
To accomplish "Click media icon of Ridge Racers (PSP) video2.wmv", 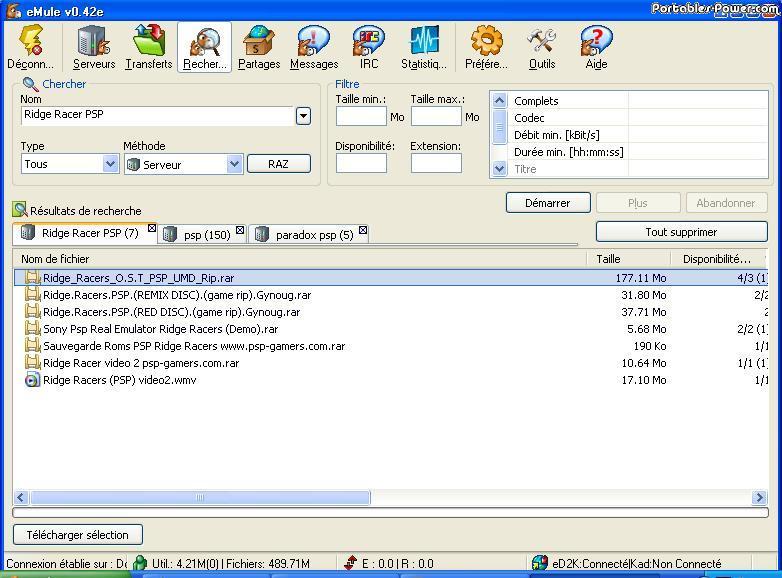I will [x=32, y=380].
